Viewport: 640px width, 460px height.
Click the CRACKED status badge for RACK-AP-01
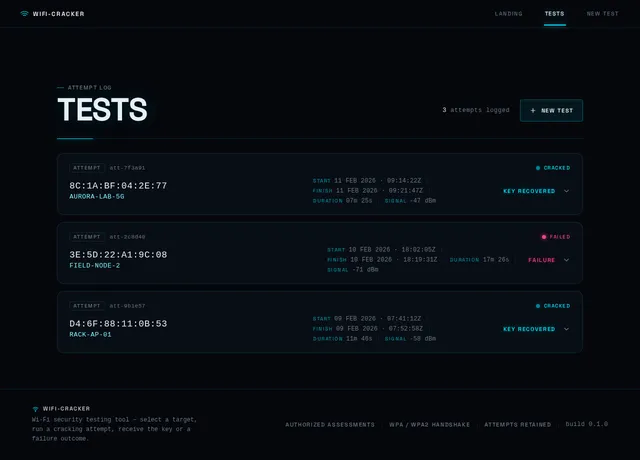[x=553, y=306]
